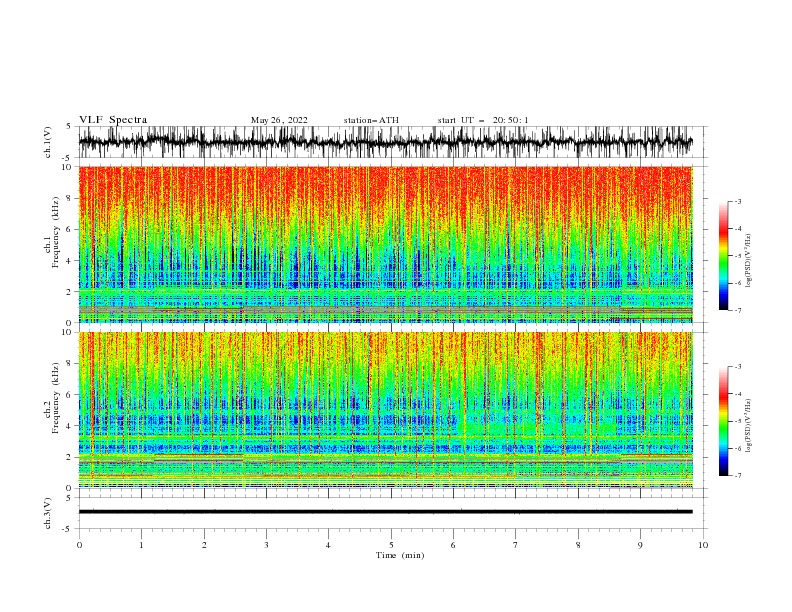Click the -5 tick on ch.1(V) axis
The height and width of the screenshot is (612, 792).
pos(68,158)
